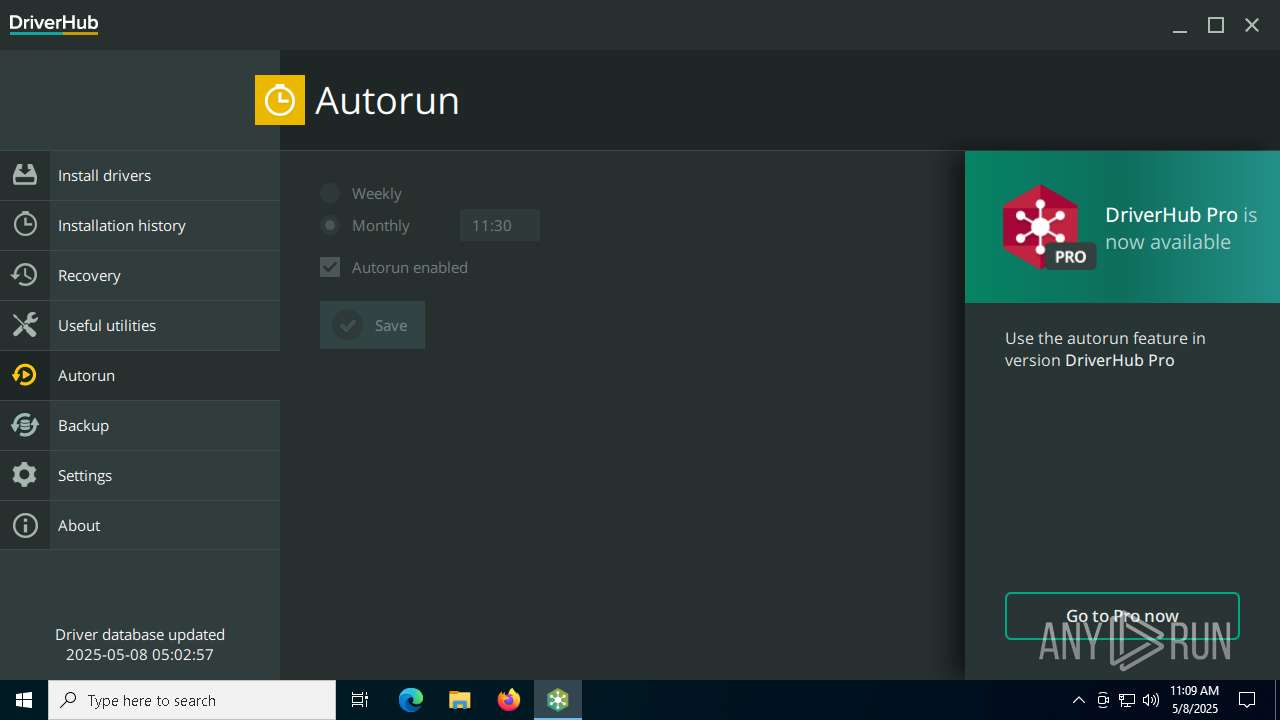Open Useful utilities menu item

[x=140, y=325]
